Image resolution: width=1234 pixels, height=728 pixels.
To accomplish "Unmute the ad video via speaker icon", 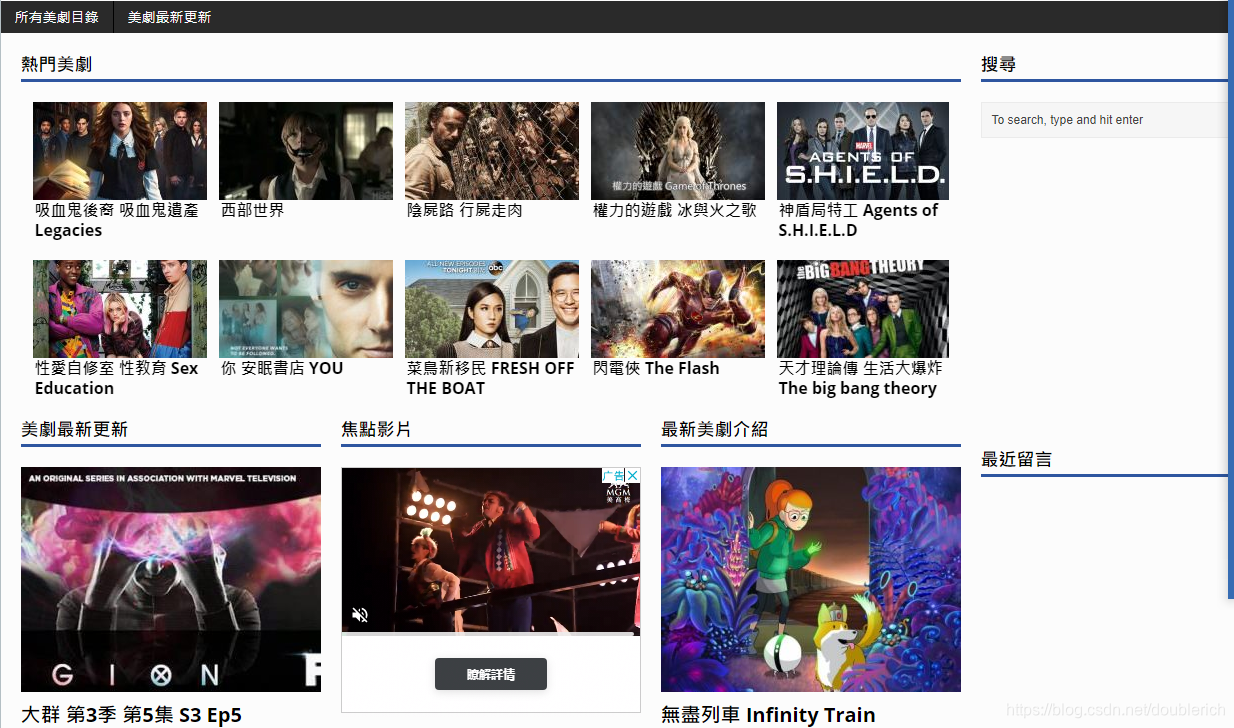I will (361, 615).
